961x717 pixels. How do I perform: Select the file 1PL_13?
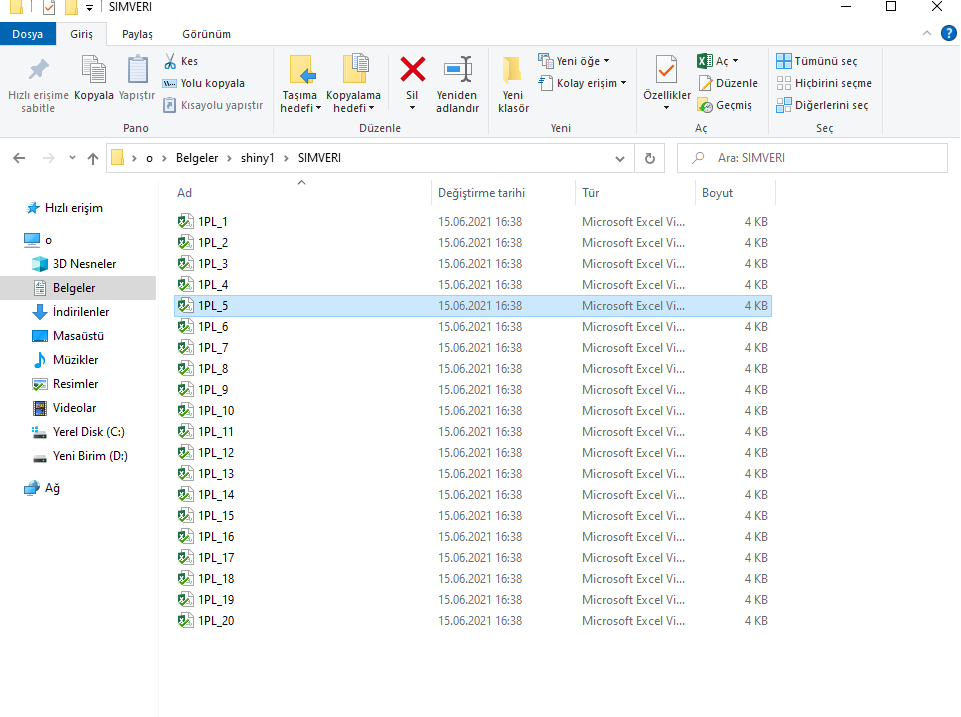473,474
